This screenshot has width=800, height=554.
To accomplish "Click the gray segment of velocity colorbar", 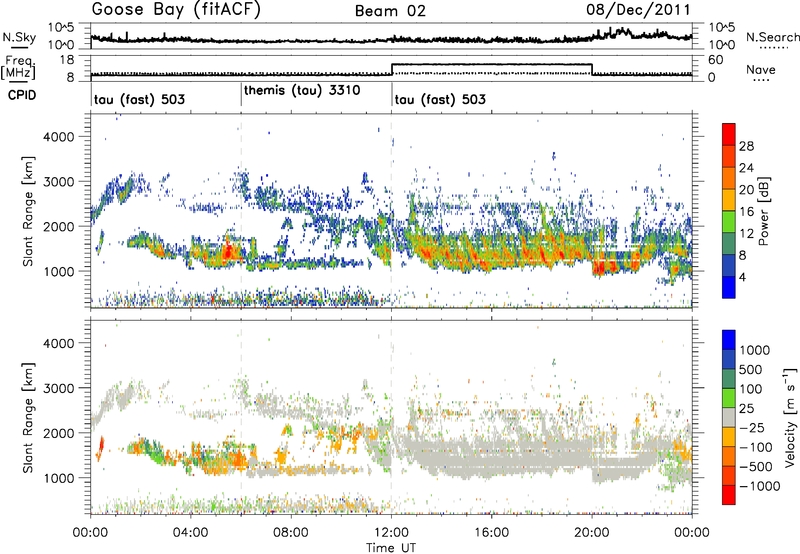I will click(729, 417).
